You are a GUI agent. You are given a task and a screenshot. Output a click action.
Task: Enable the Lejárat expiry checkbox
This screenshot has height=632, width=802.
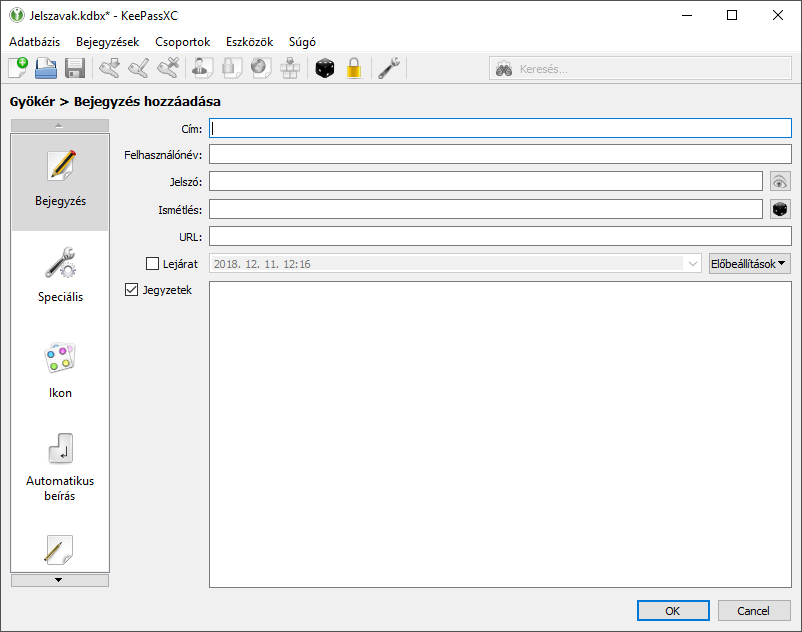[x=152, y=264]
